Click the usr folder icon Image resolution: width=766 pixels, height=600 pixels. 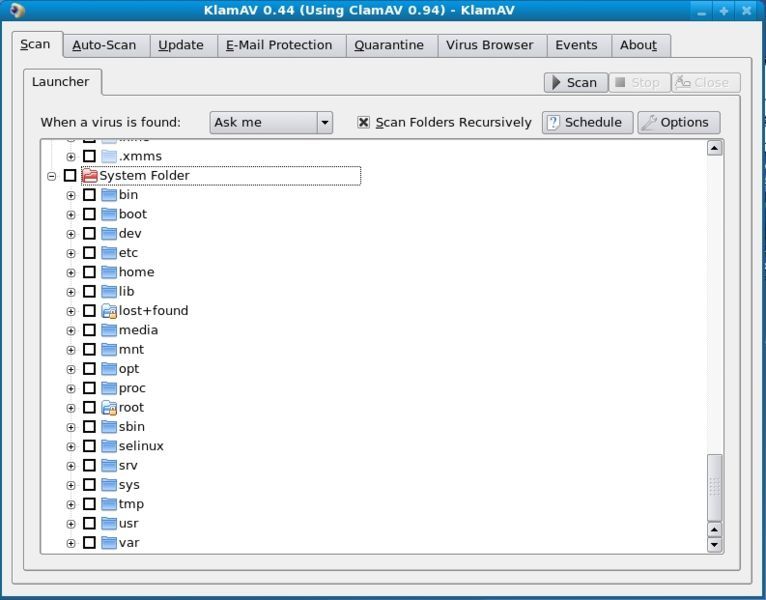109,524
